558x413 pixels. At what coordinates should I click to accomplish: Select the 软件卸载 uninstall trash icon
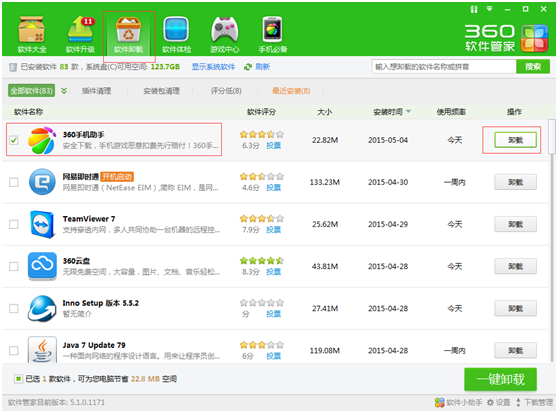click(x=128, y=30)
